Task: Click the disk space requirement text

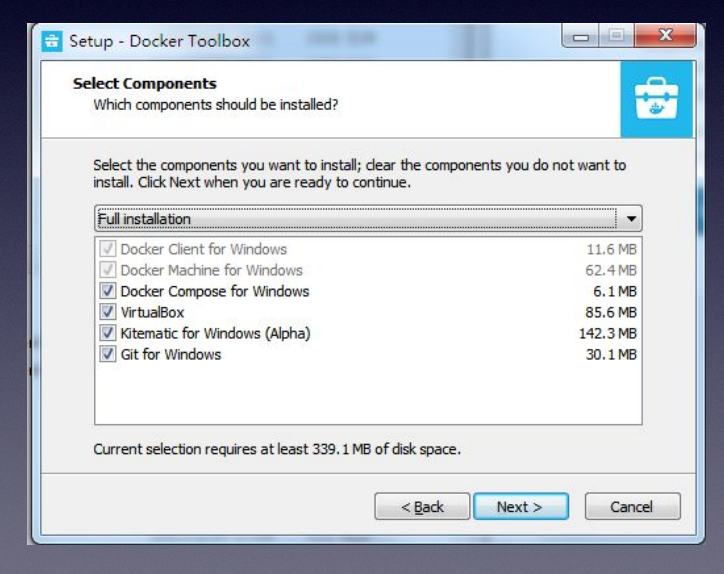Action: [x=277, y=449]
